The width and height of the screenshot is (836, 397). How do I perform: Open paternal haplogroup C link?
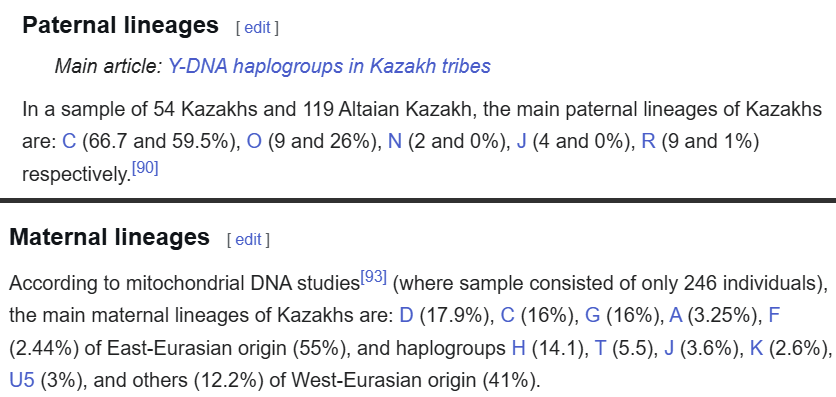click(69, 142)
